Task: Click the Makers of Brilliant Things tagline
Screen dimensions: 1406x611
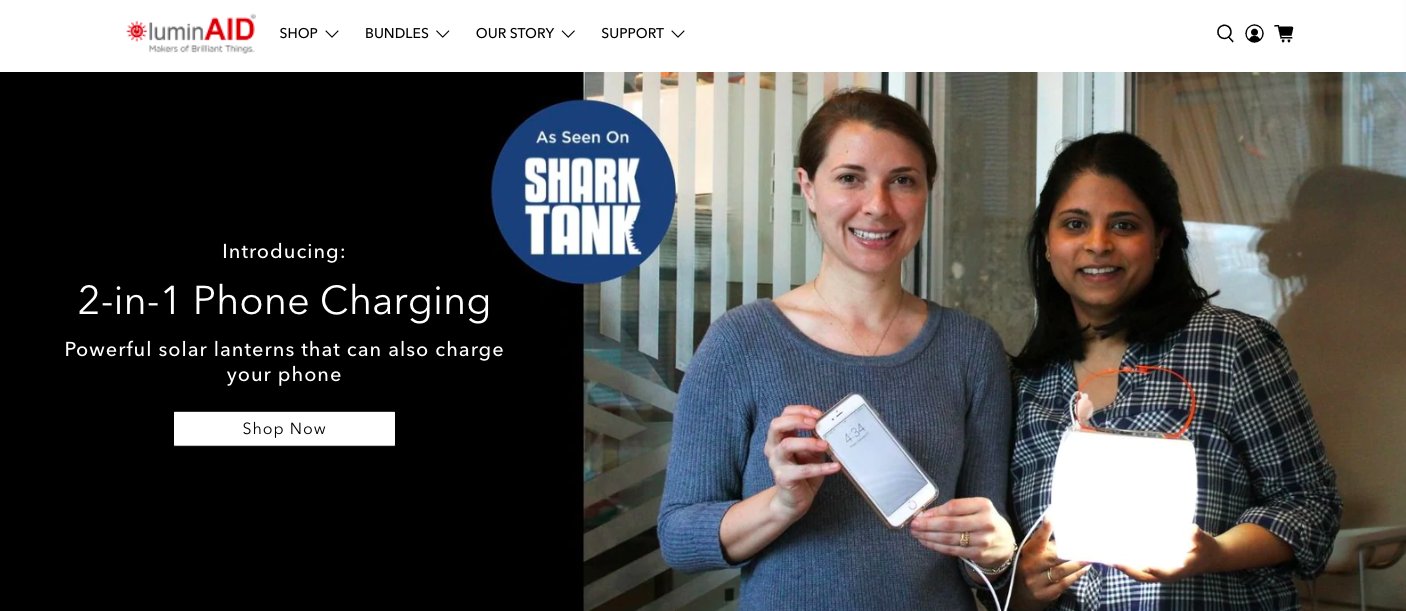Action: (x=201, y=48)
